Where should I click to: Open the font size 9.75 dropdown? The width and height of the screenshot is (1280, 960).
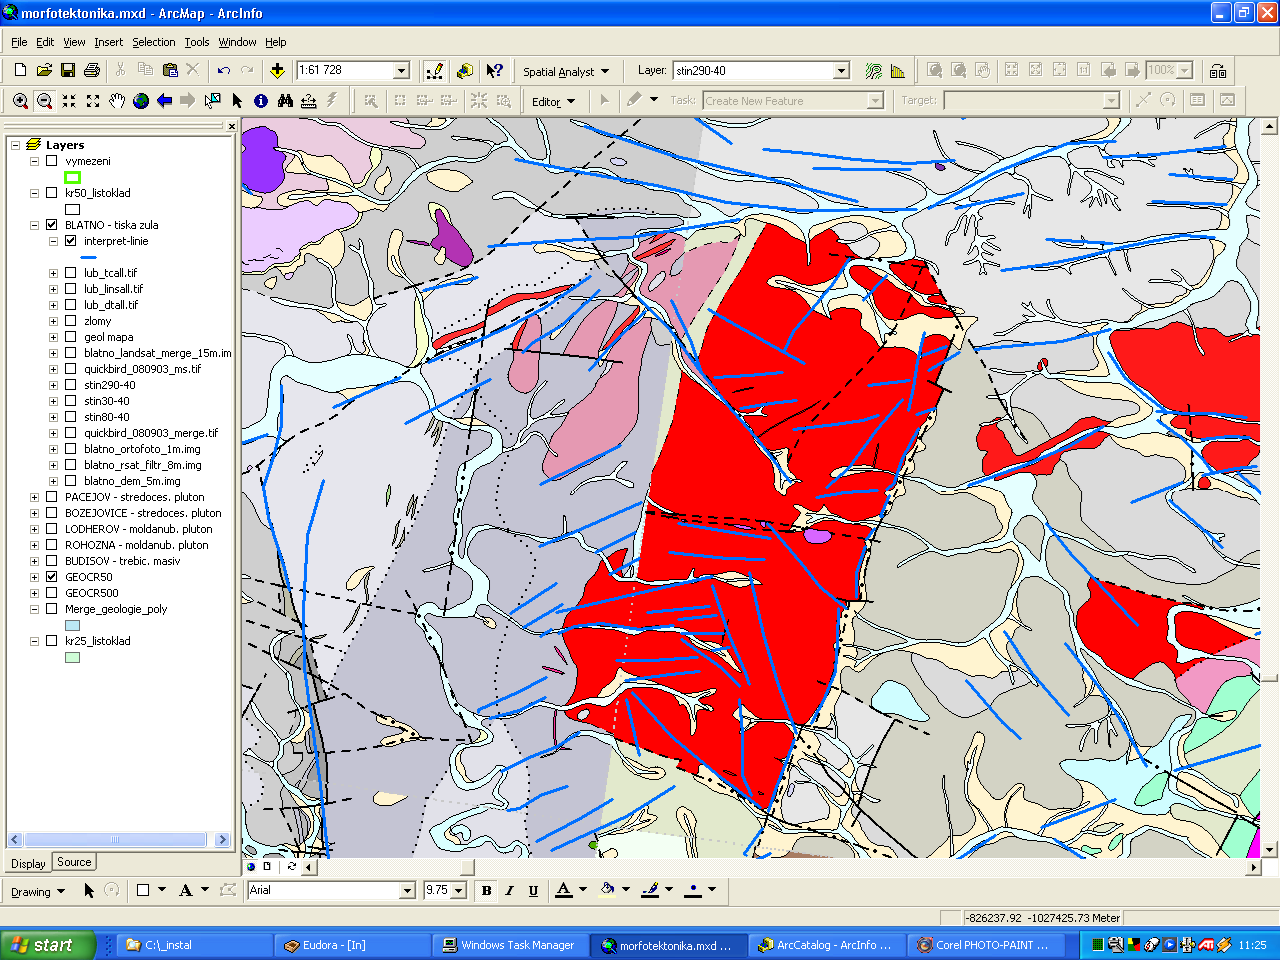[x=459, y=890]
